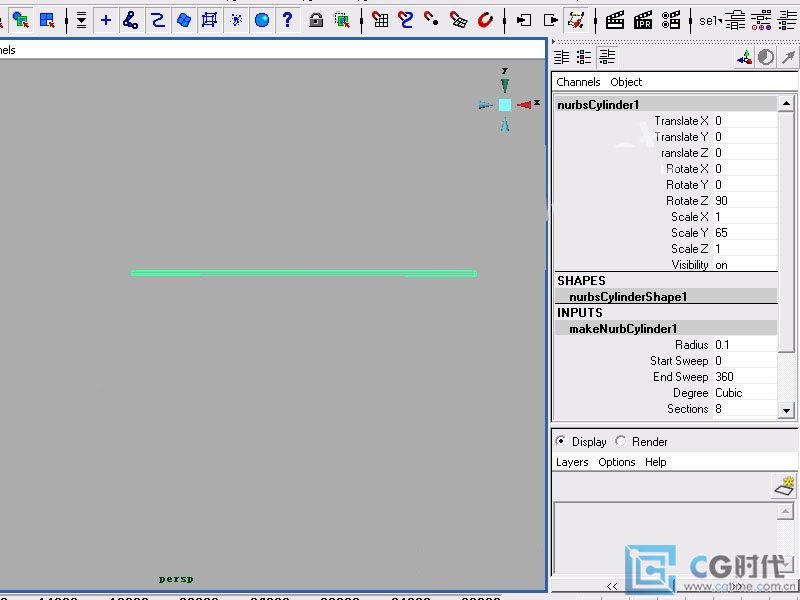Open the layer editor Options menu

pyautogui.click(x=617, y=462)
